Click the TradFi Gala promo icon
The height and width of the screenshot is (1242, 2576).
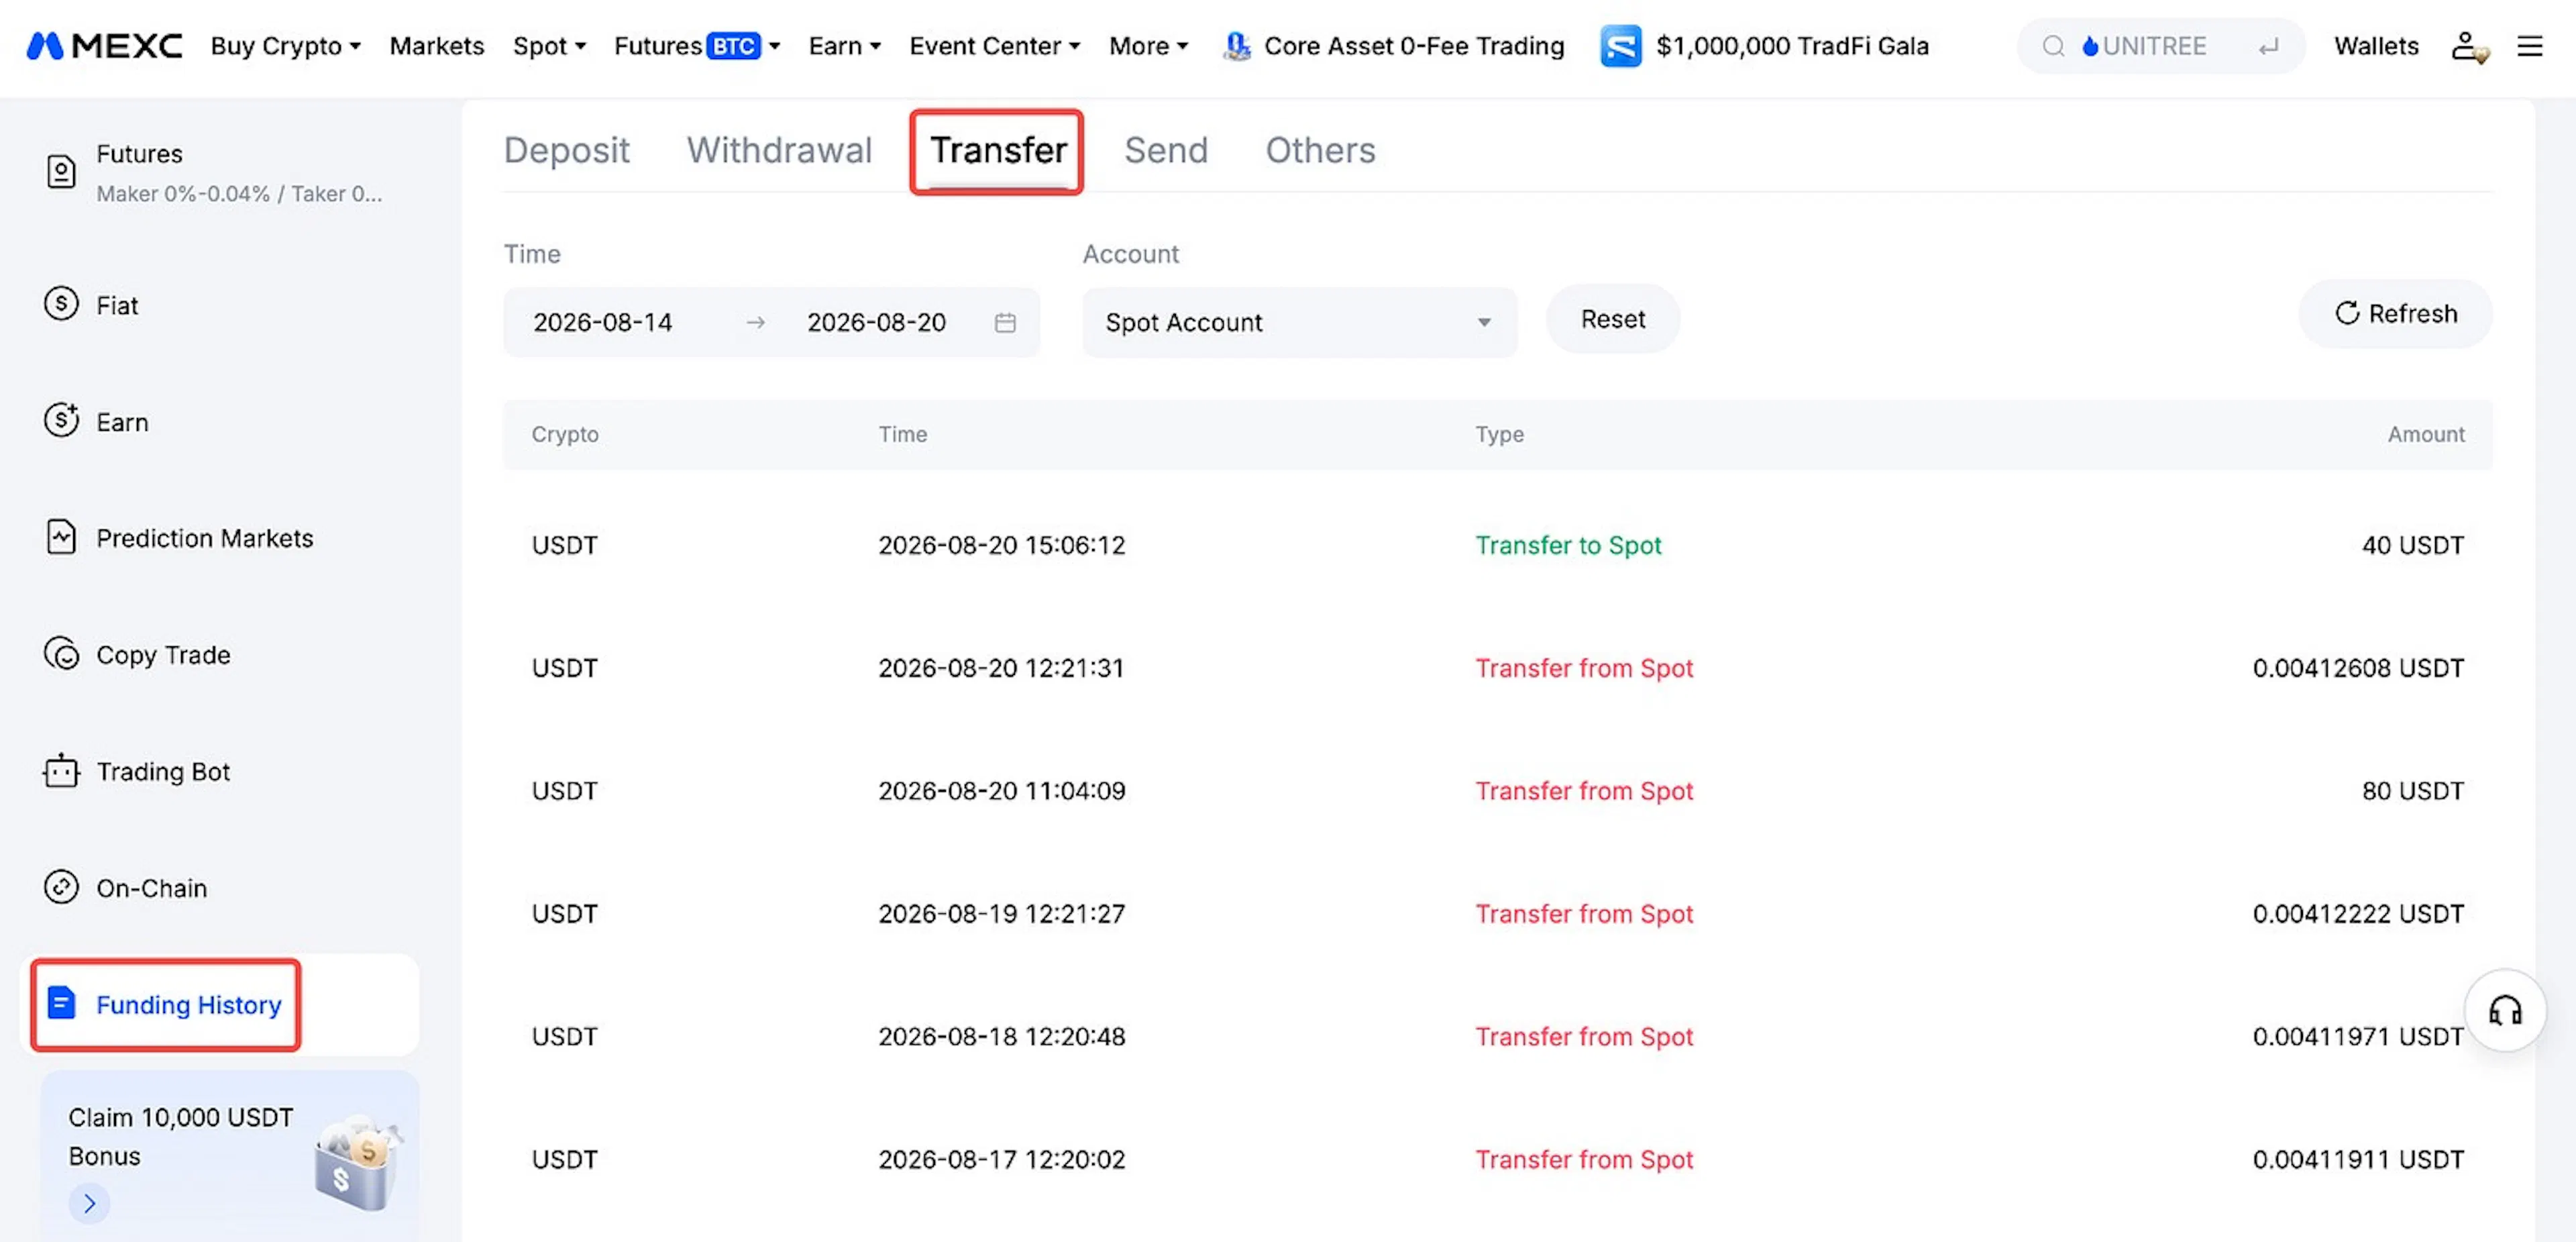(1620, 46)
